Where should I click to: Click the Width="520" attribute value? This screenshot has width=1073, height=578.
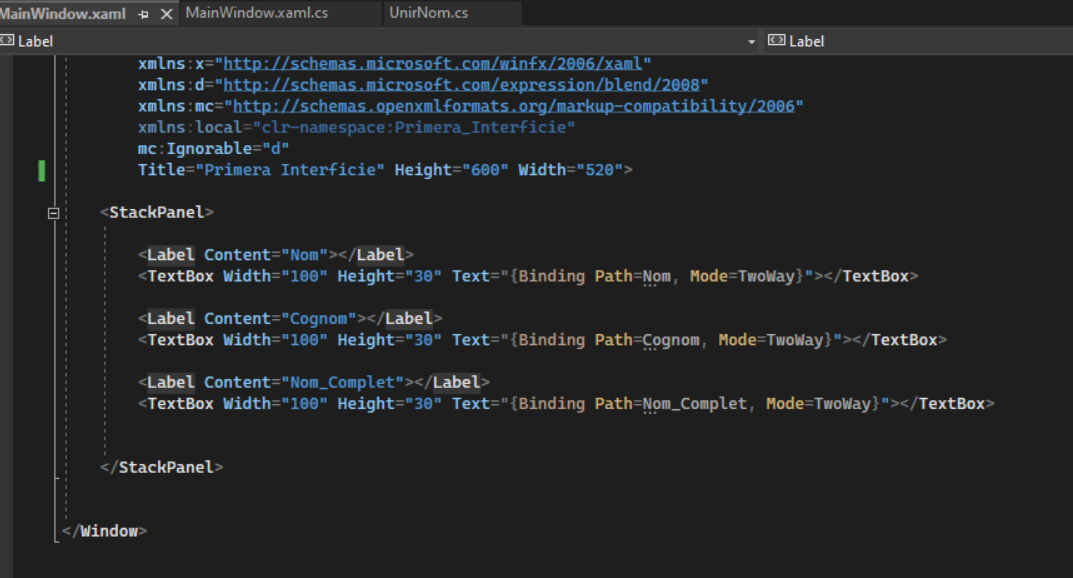tap(598, 170)
